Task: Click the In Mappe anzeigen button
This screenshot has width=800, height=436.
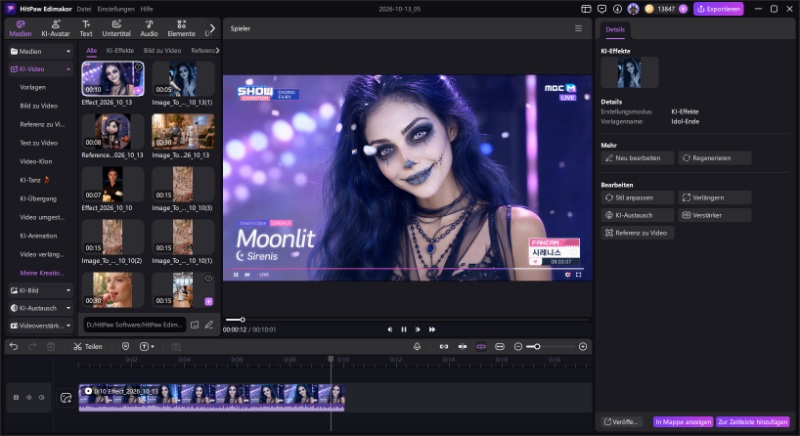Action: (683, 422)
